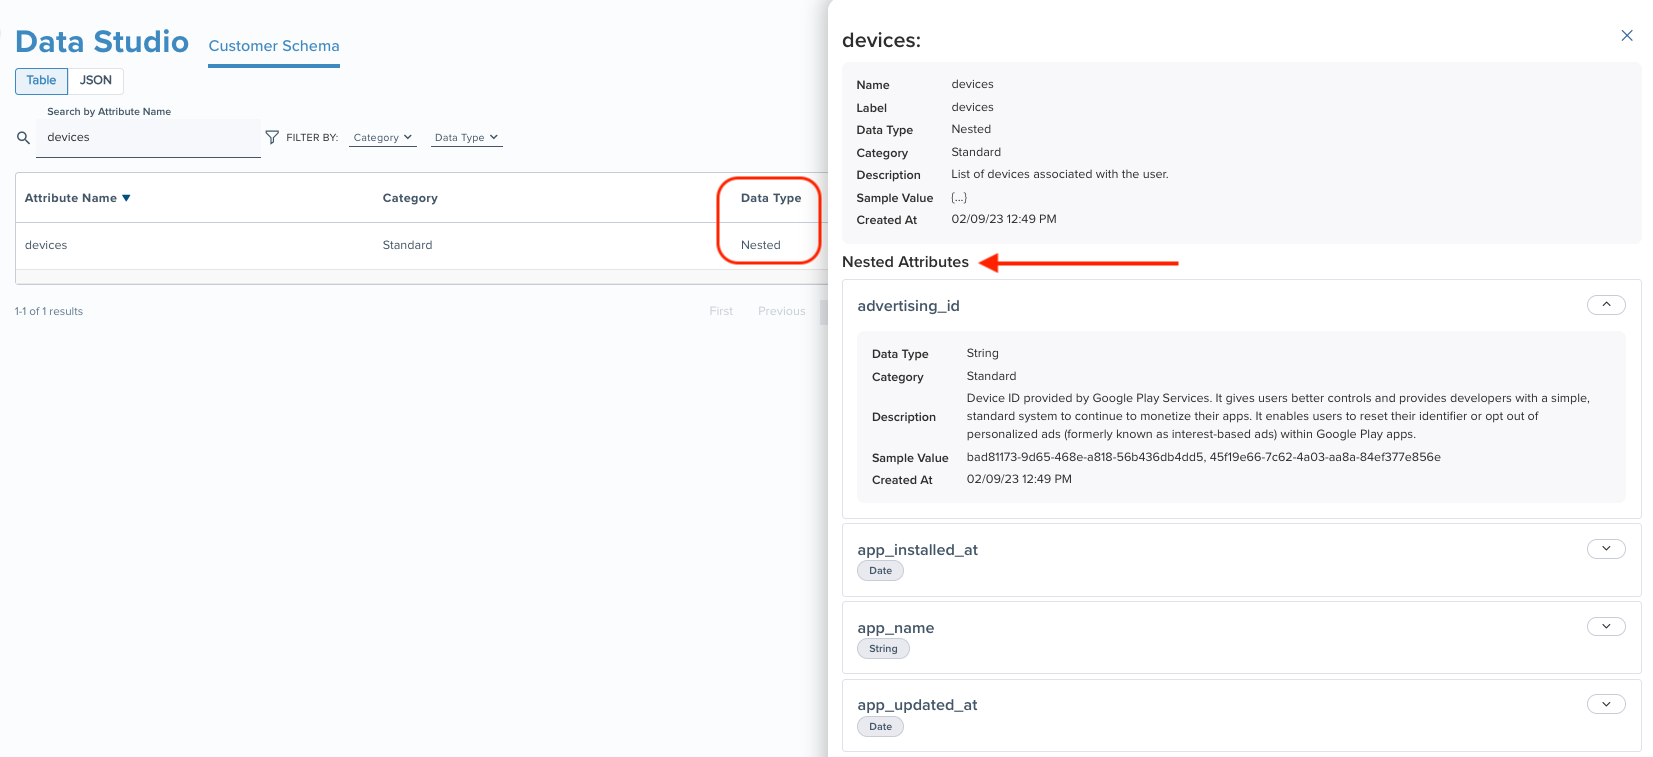Click the app_name attribute title
The image size is (1653, 757).
pos(896,628)
